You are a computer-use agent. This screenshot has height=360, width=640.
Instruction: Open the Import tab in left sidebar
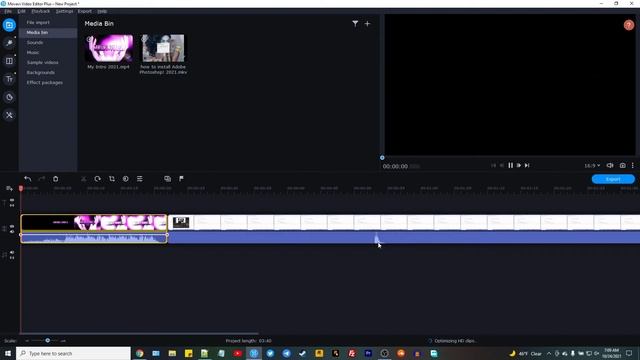tap(9, 25)
